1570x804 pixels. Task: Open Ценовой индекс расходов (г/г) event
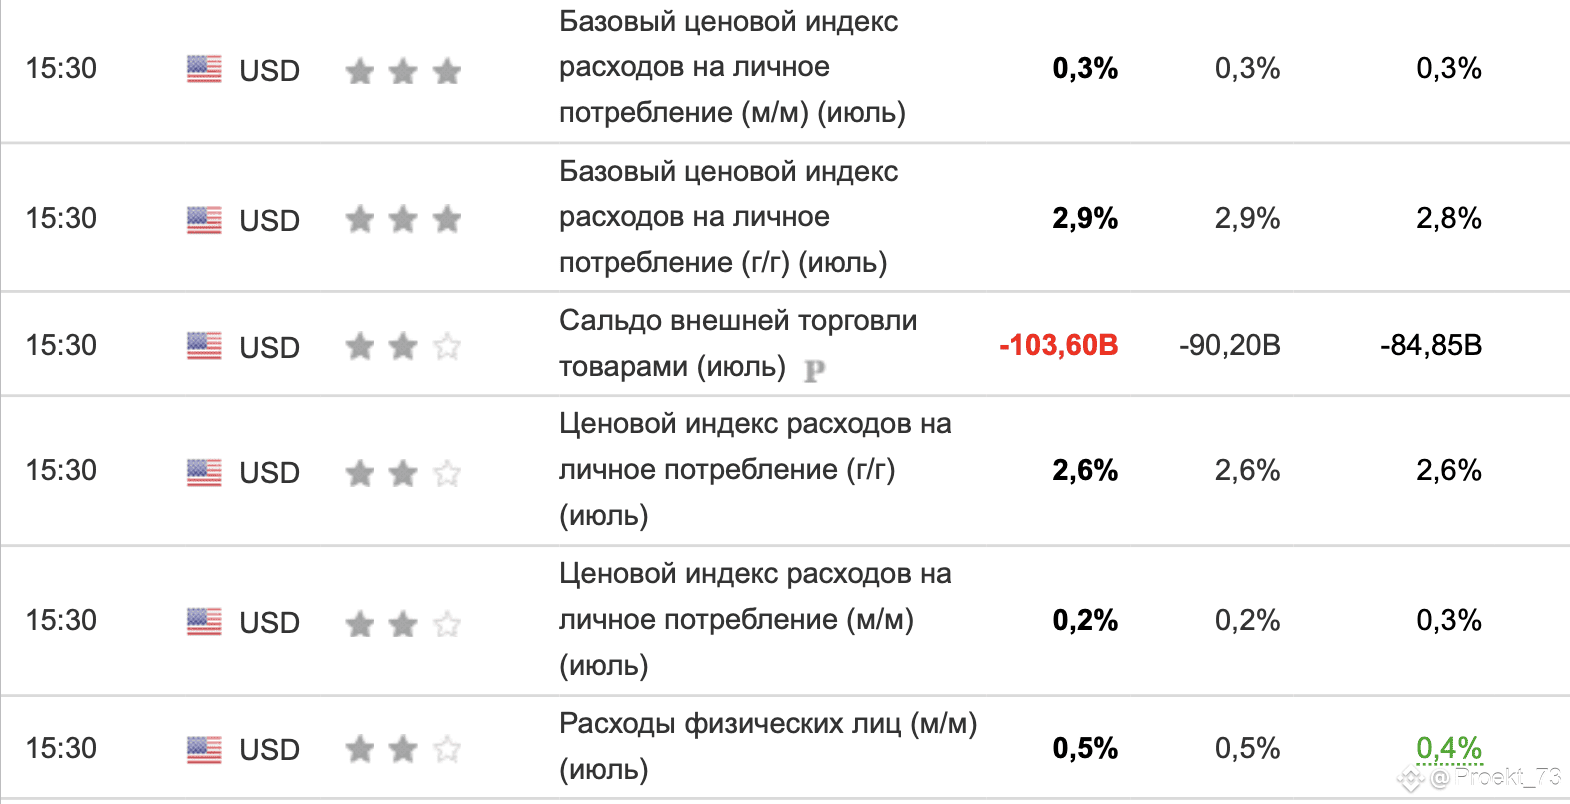755,469
